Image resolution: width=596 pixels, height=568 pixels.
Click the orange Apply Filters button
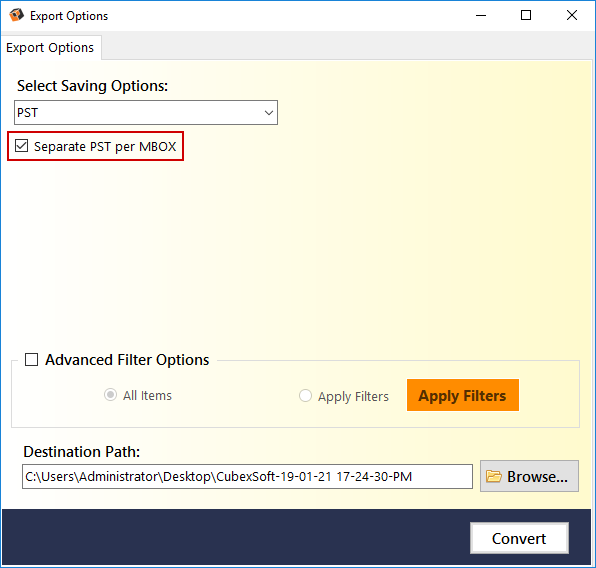pyautogui.click(x=463, y=395)
